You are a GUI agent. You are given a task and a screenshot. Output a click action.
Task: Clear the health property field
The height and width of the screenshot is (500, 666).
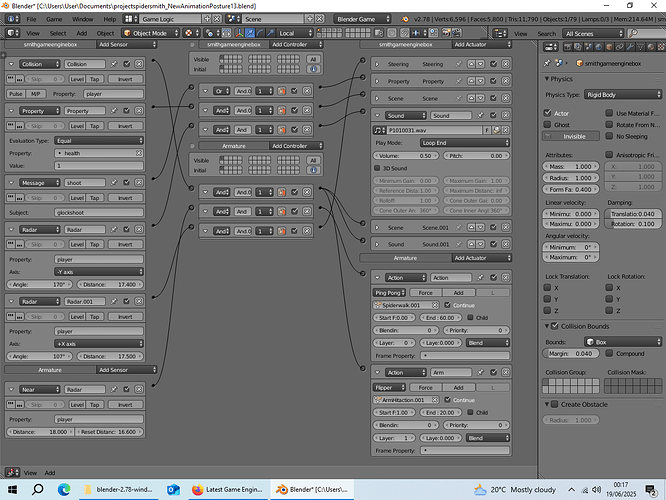tap(139, 153)
